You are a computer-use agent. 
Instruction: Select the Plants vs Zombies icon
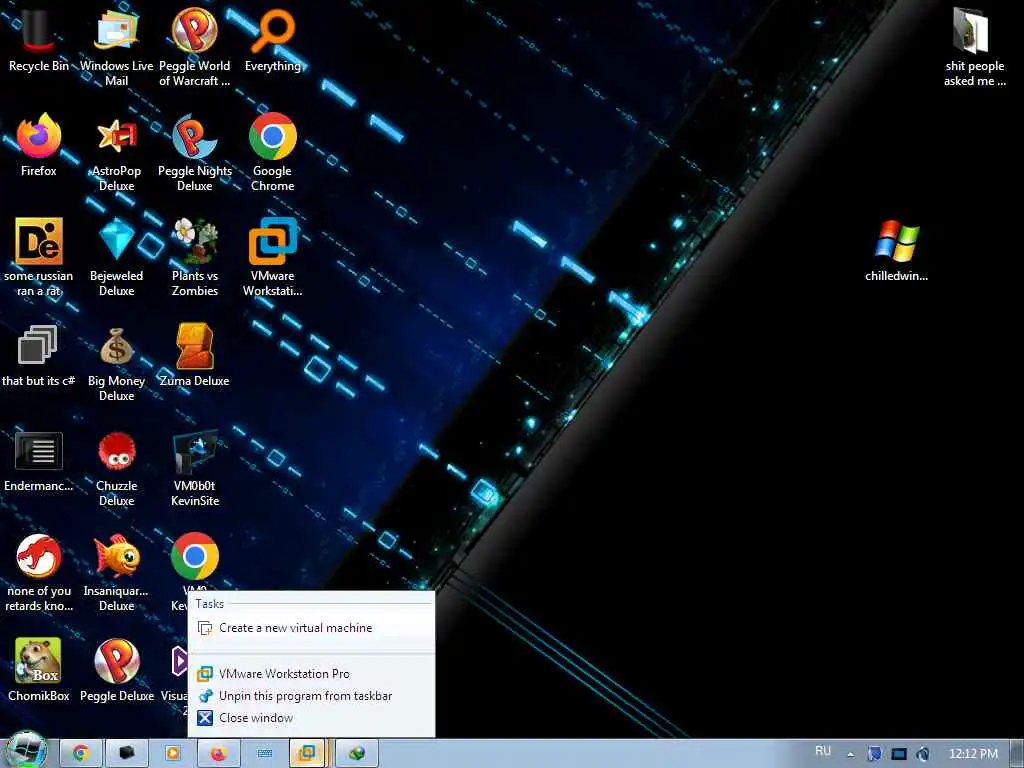pyautogui.click(x=195, y=257)
